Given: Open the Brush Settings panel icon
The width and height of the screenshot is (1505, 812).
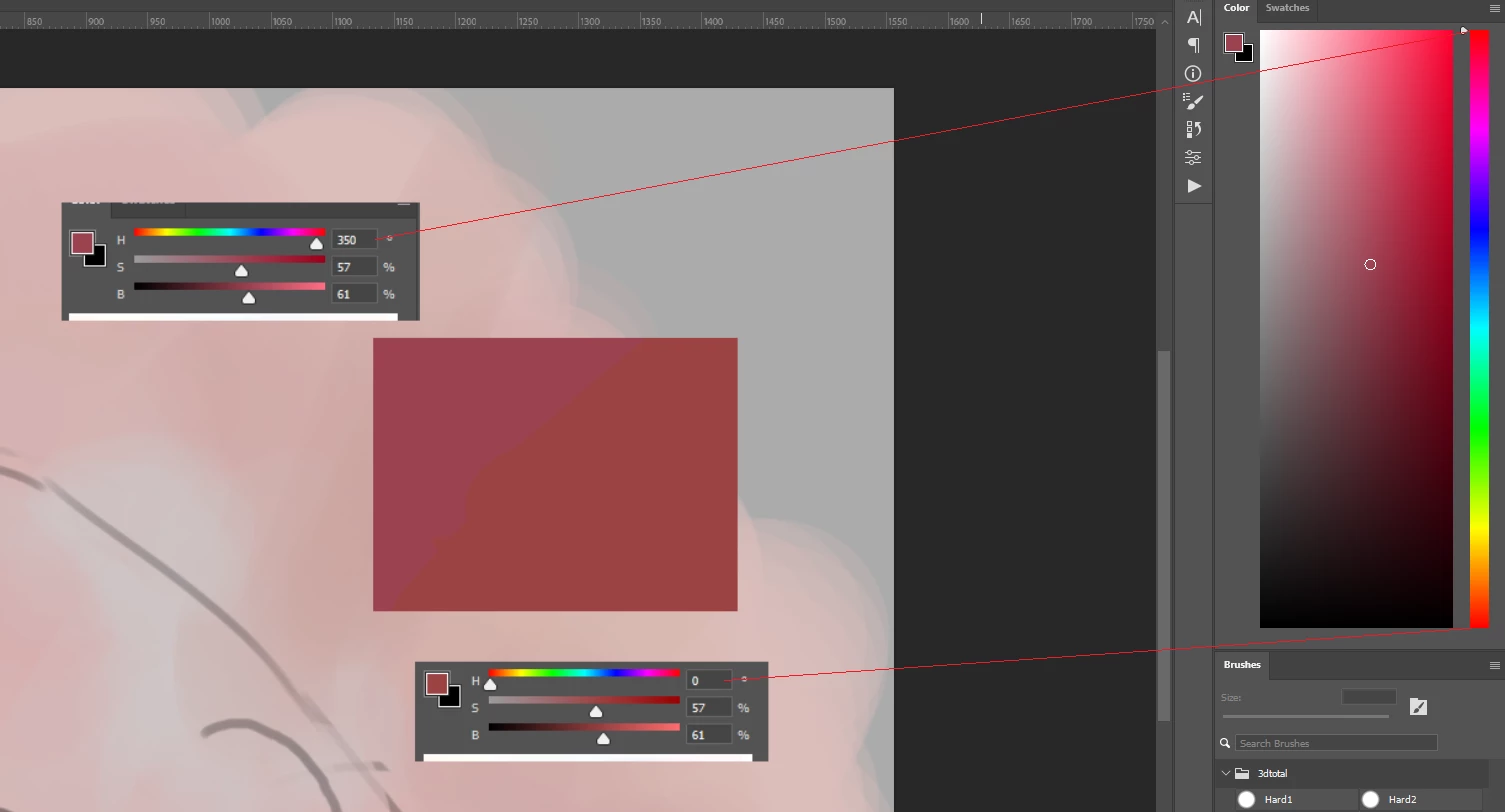Looking at the screenshot, I should pyautogui.click(x=1193, y=101).
